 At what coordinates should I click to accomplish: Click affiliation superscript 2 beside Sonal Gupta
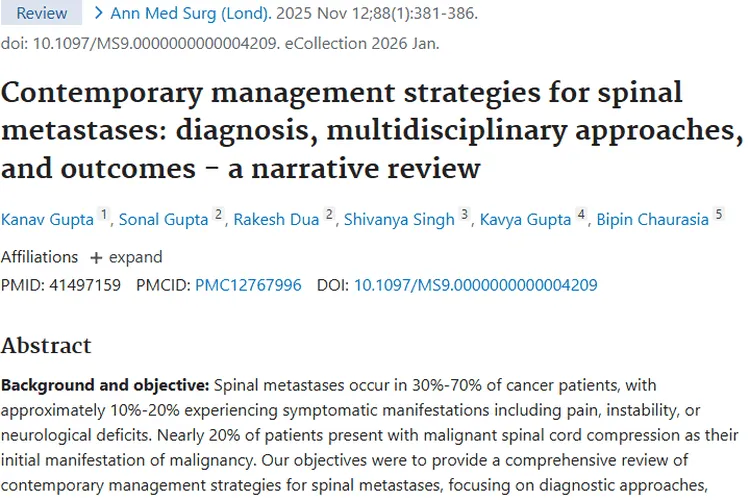[x=218, y=216]
